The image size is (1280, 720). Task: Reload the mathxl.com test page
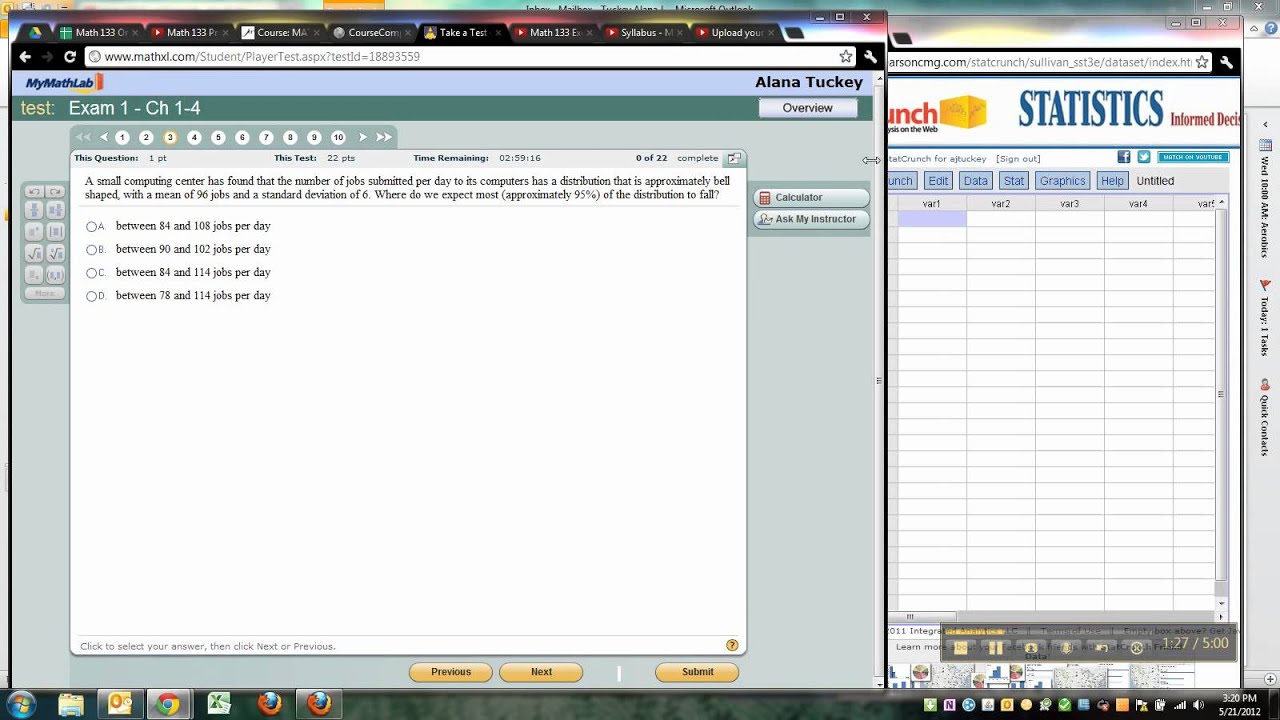(69, 57)
